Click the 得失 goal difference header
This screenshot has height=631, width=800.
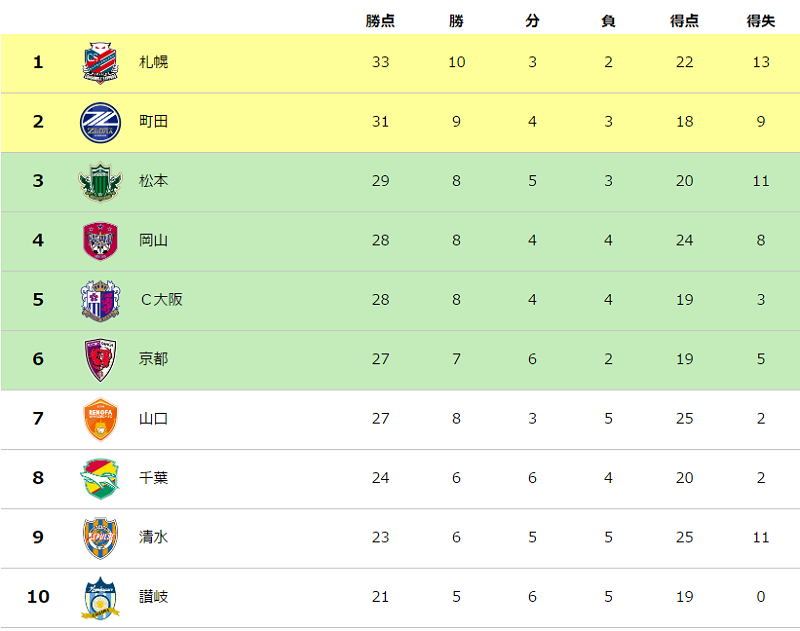[761, 21]
